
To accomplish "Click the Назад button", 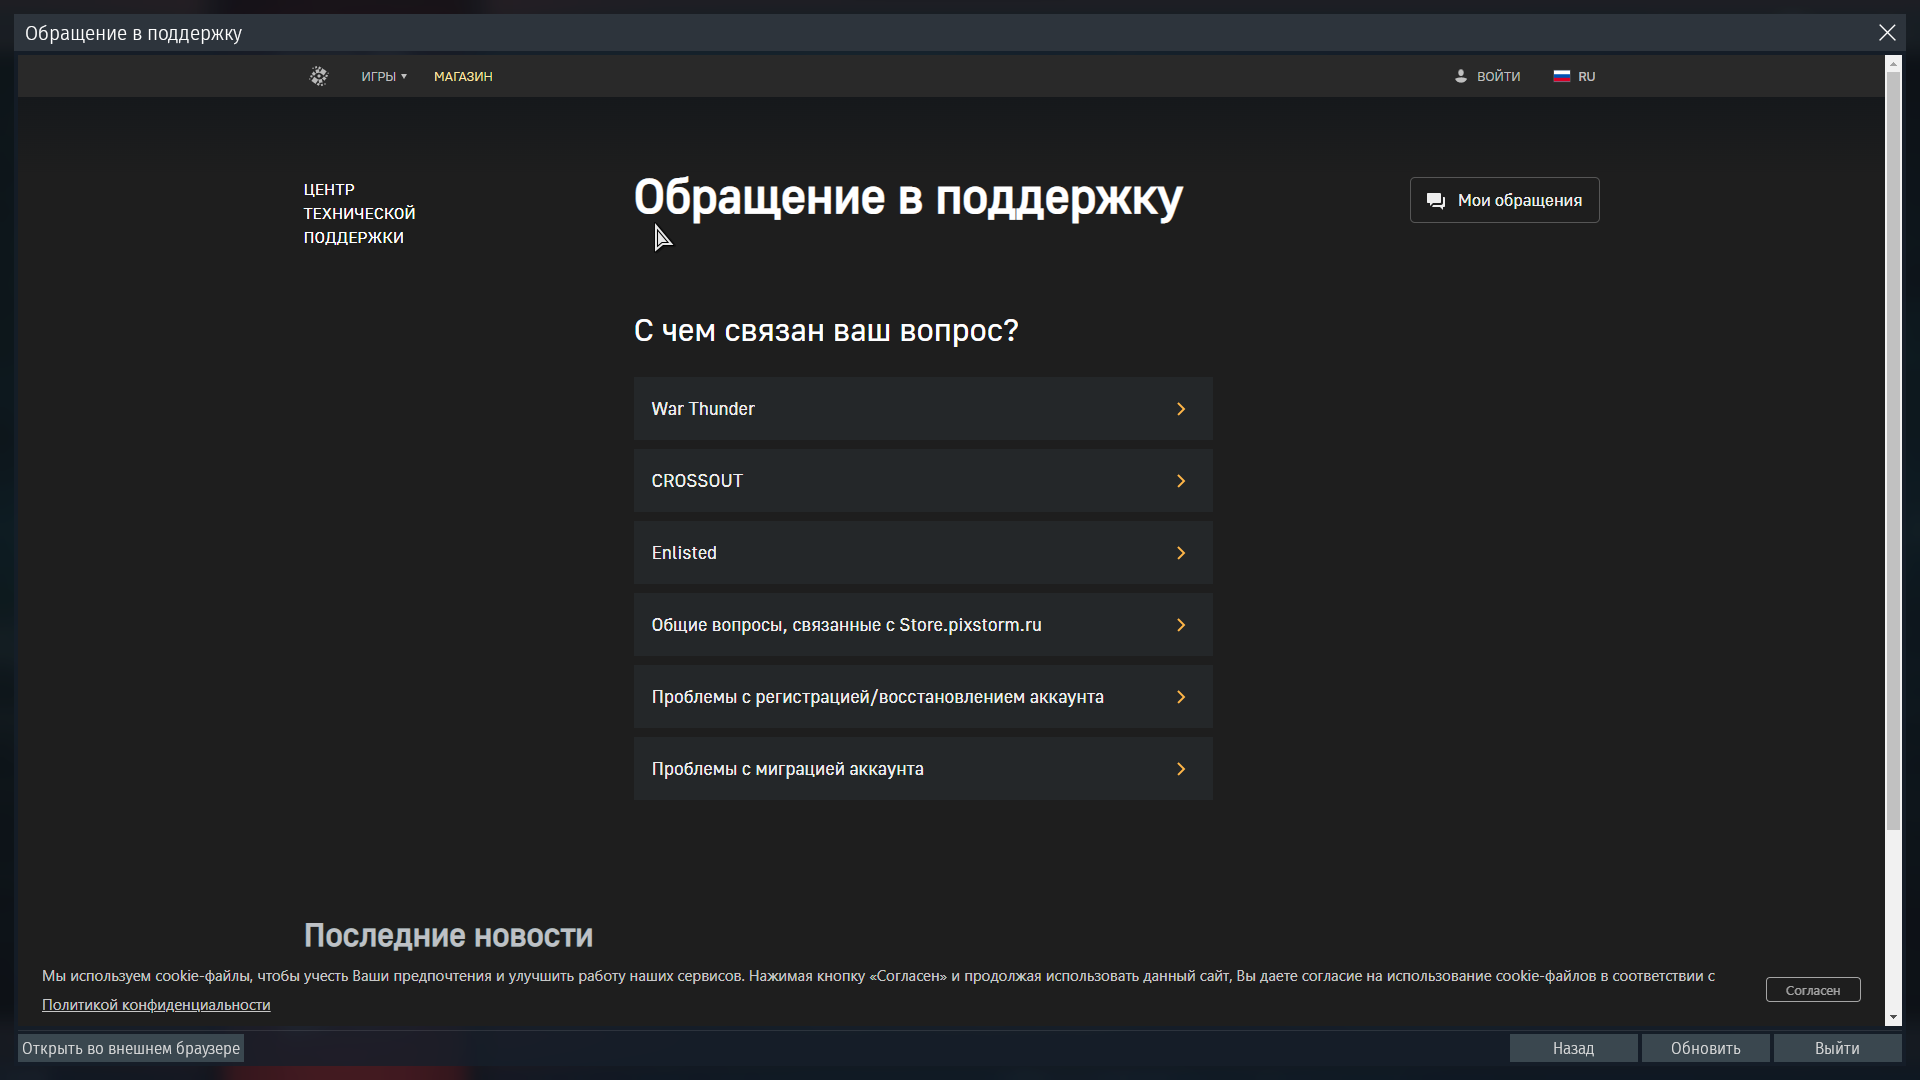I will point(1573,1048).
